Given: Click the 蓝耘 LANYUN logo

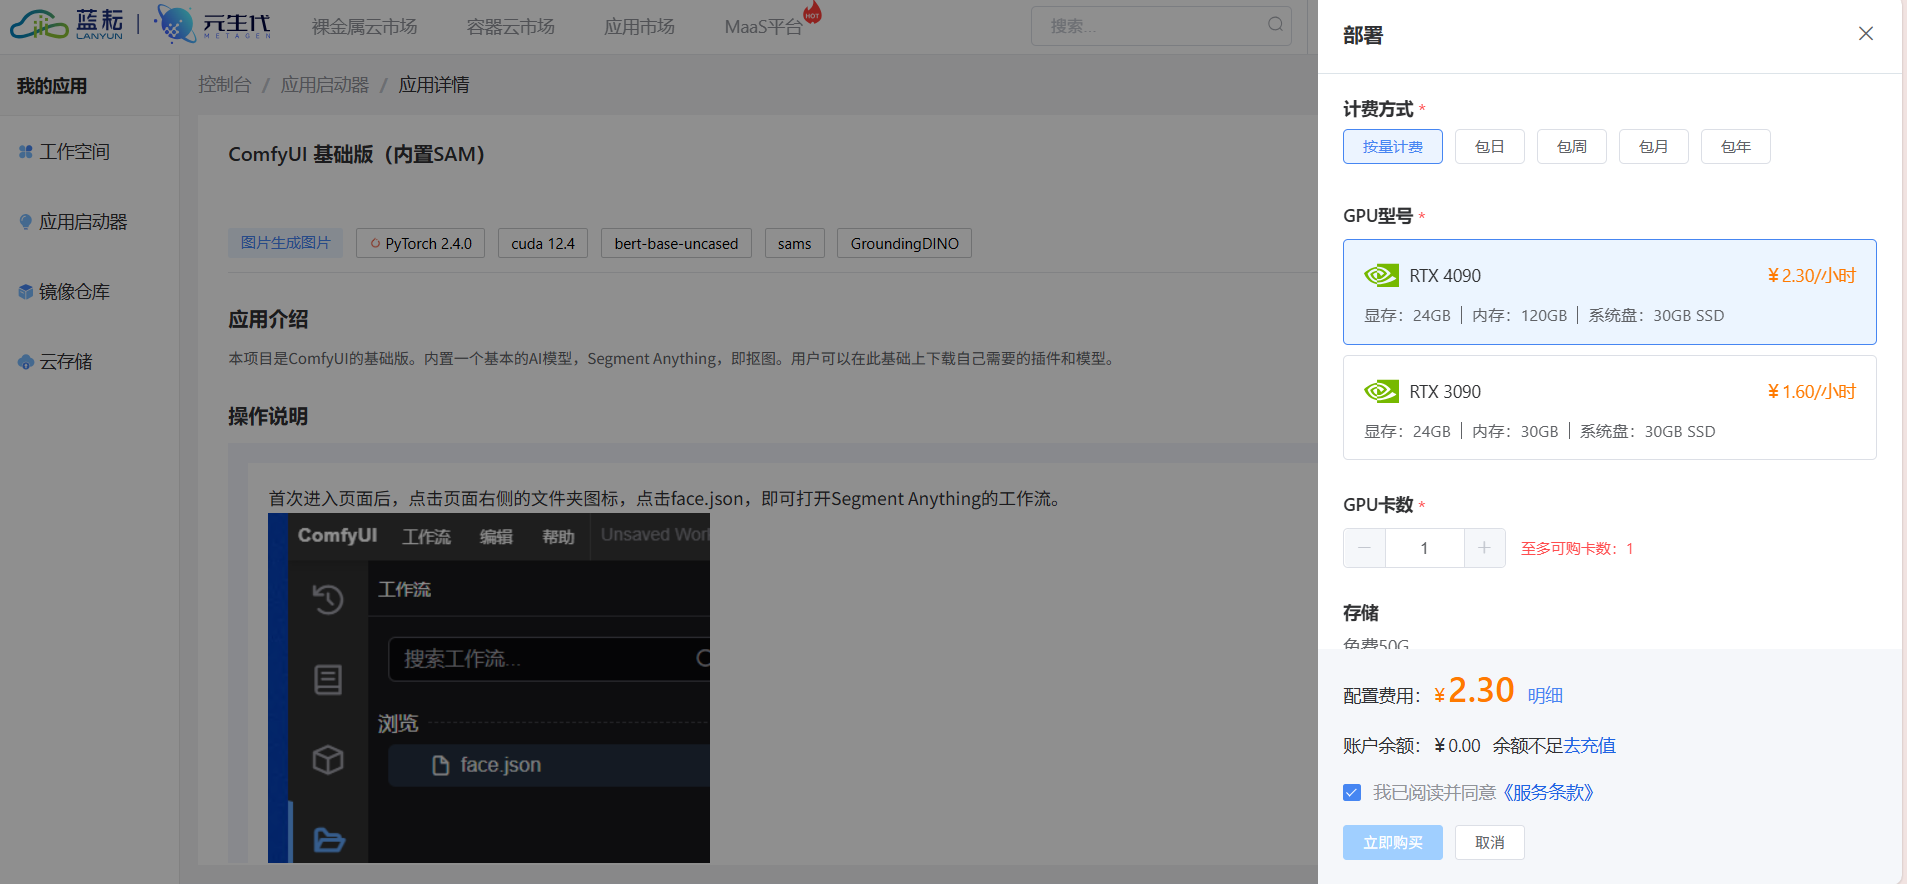Looking at the screenshot, I should pos(67,24).
